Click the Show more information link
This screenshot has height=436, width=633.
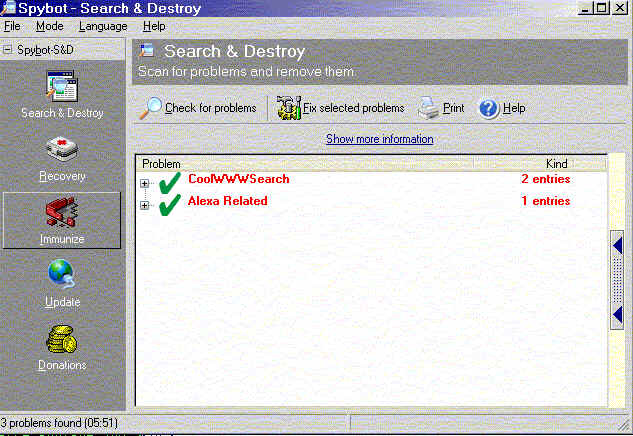coord(379,139)
